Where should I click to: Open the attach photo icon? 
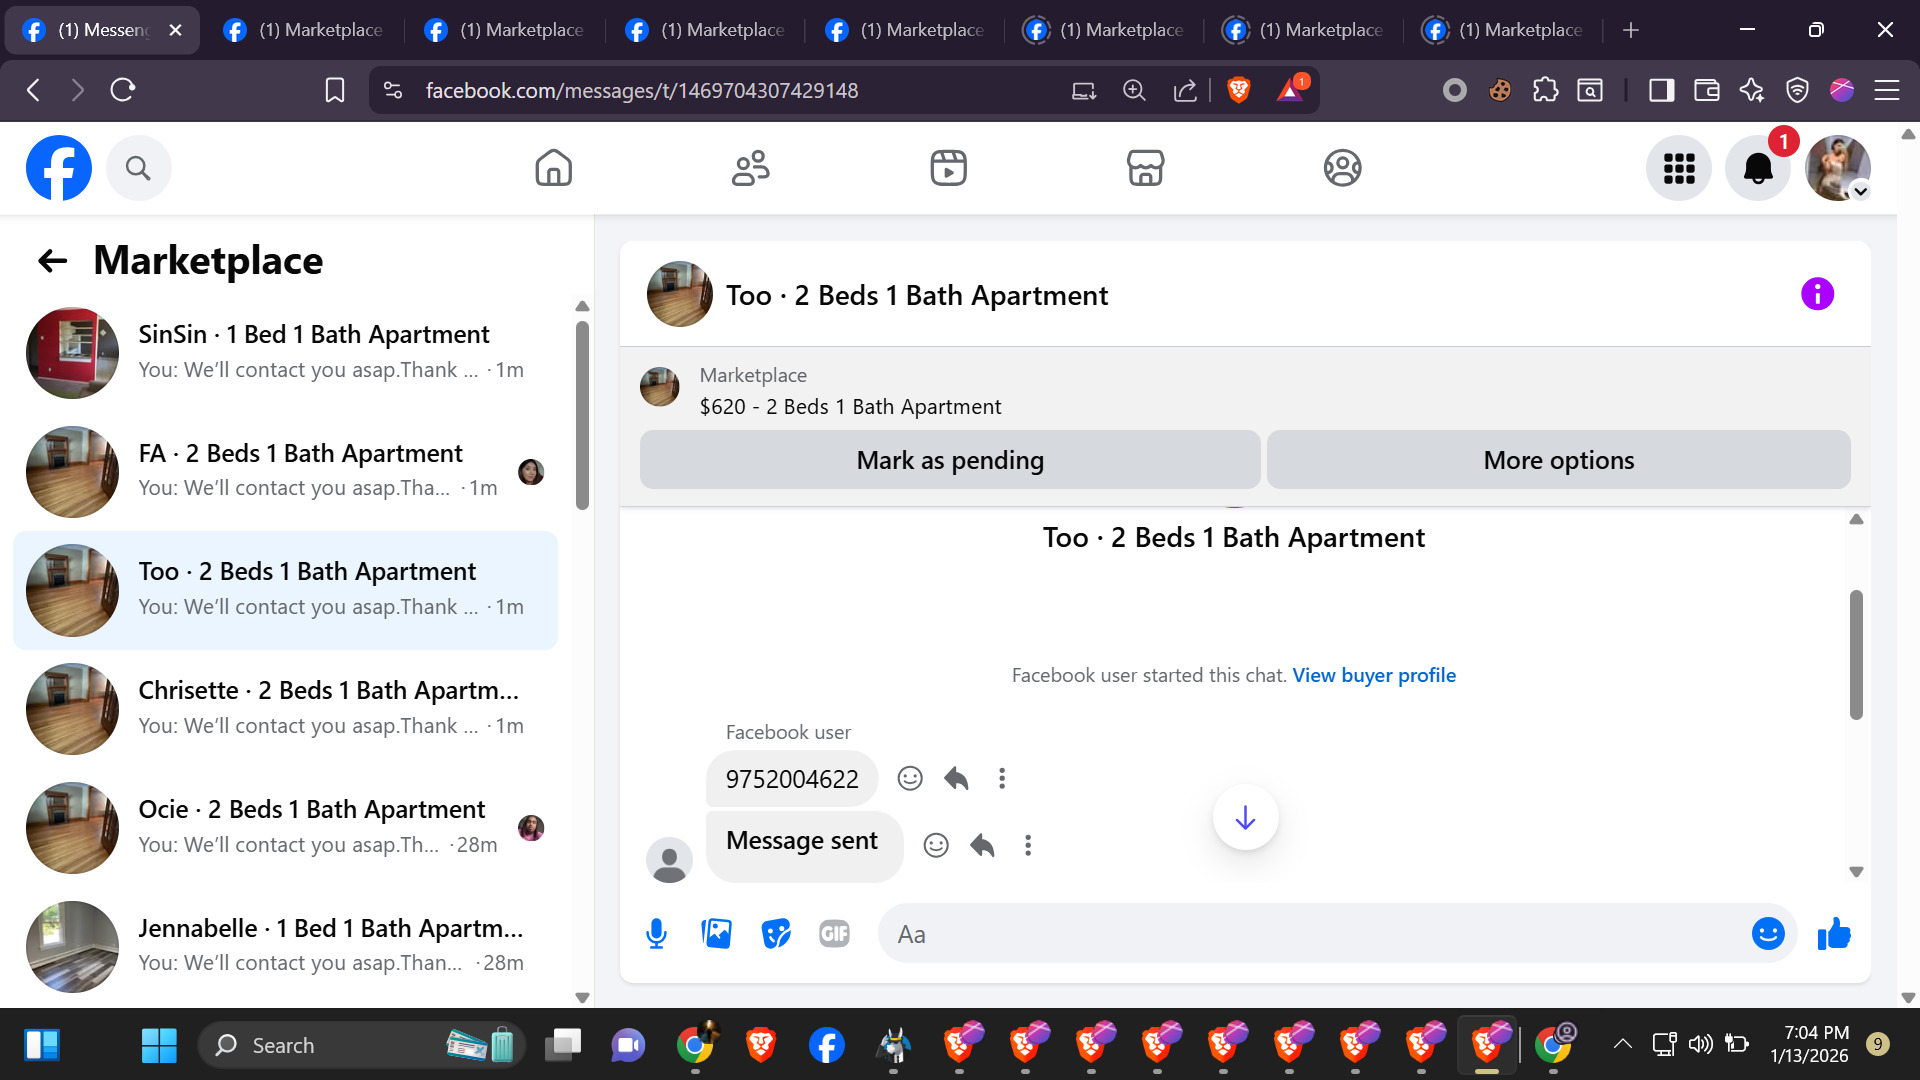pyautogui.click(x=716, y=934)
